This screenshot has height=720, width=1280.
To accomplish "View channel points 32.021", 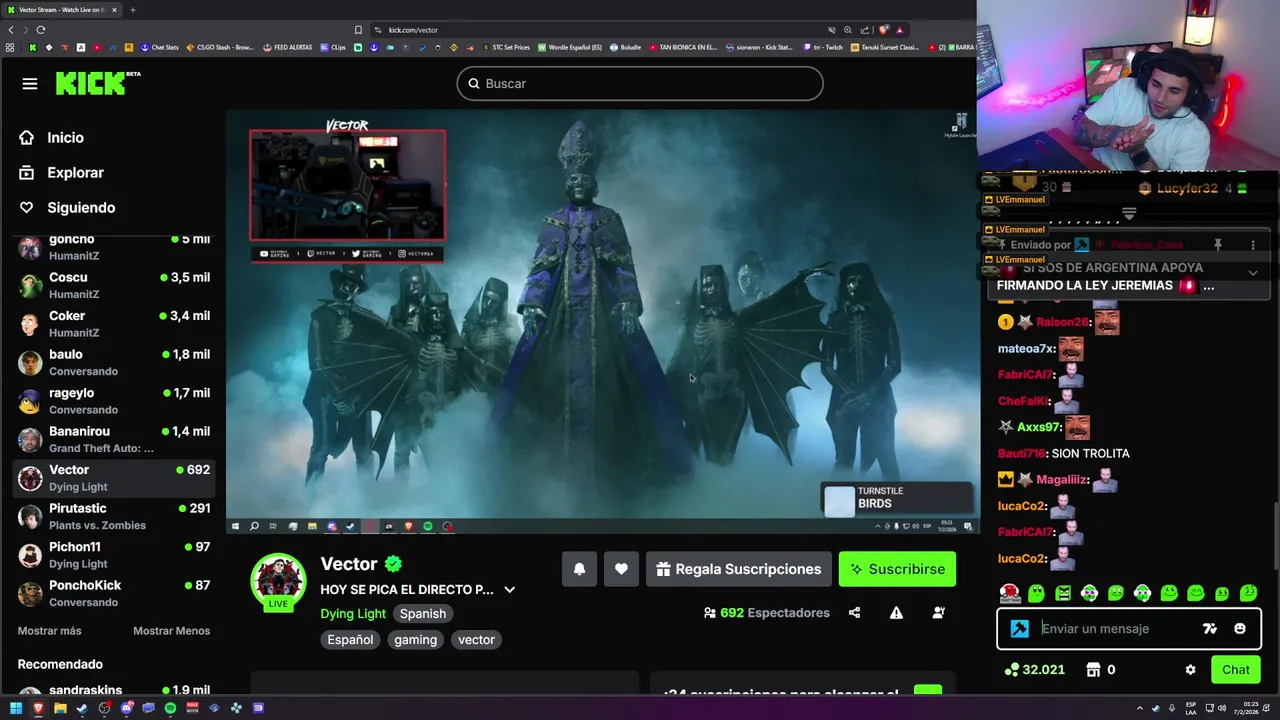I will (x=1035, y=670).
